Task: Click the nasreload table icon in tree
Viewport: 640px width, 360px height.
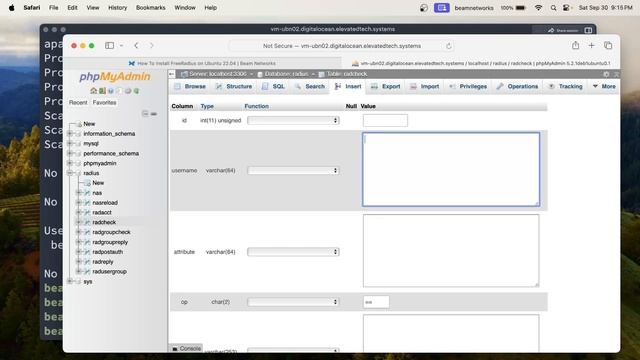Action: 87,202
